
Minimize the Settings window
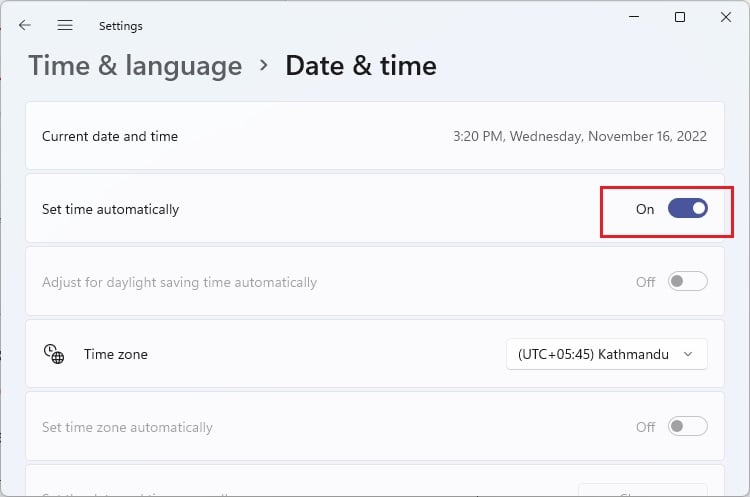click(634, 17)
